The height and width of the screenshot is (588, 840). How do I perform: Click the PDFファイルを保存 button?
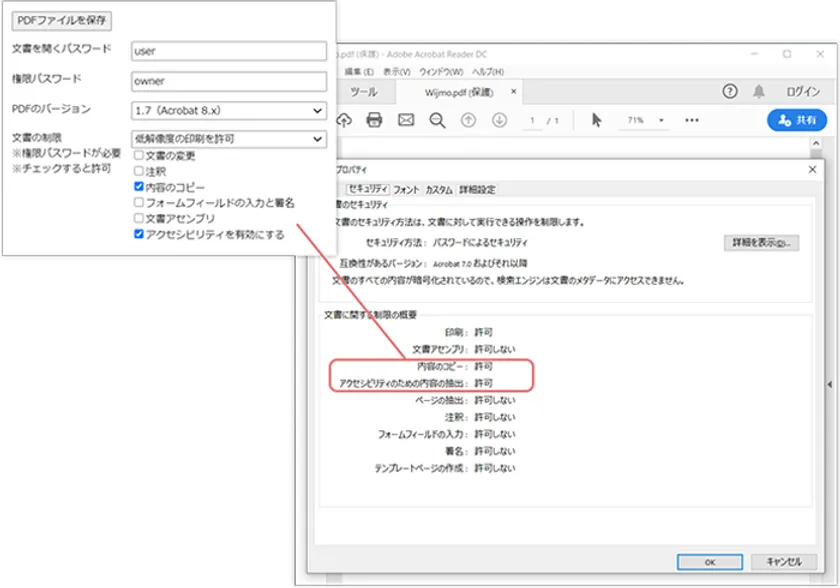coord(62,20)
